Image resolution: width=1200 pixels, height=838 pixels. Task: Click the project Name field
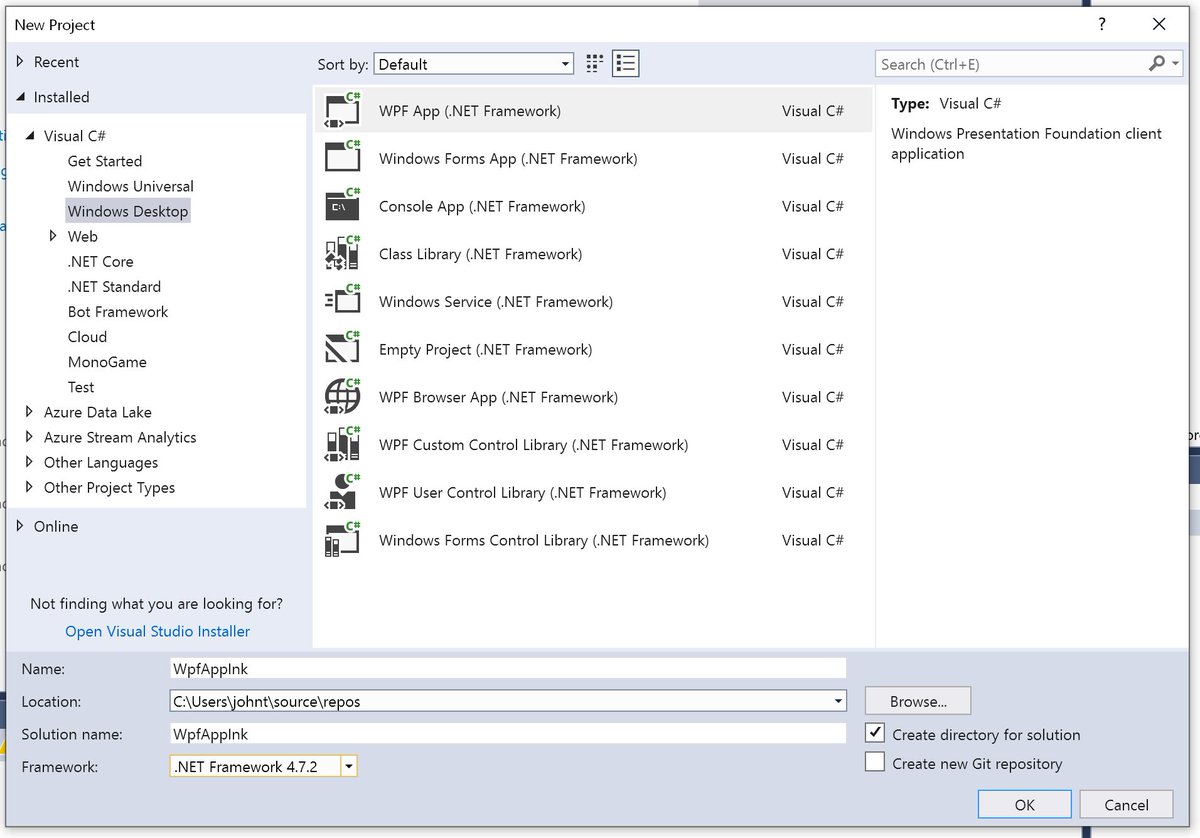(507, 669)
